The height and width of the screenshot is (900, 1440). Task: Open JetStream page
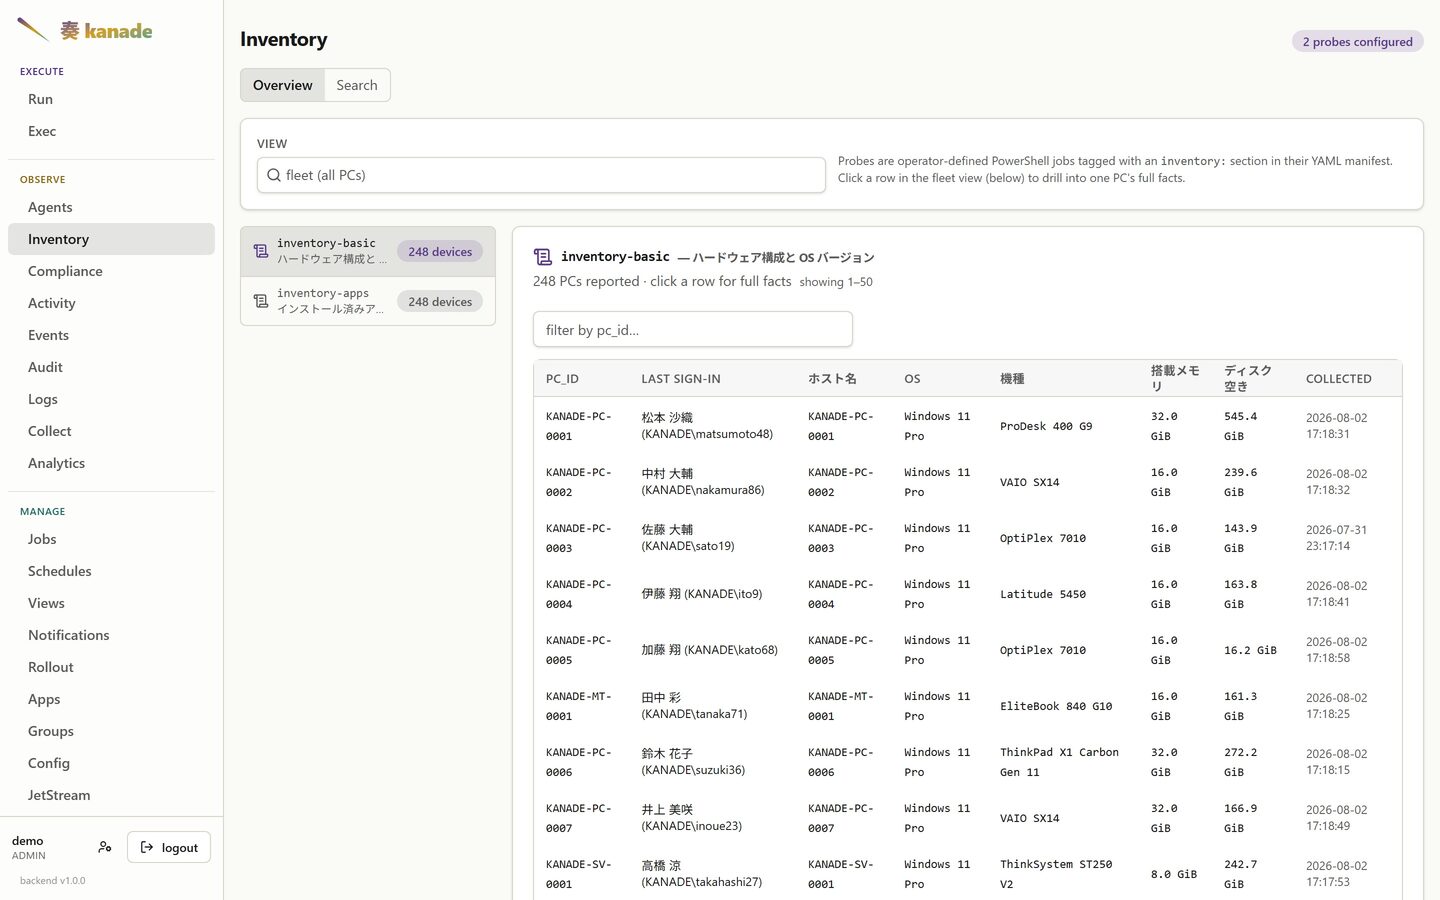pyautogui.click(x=111, y=795)
